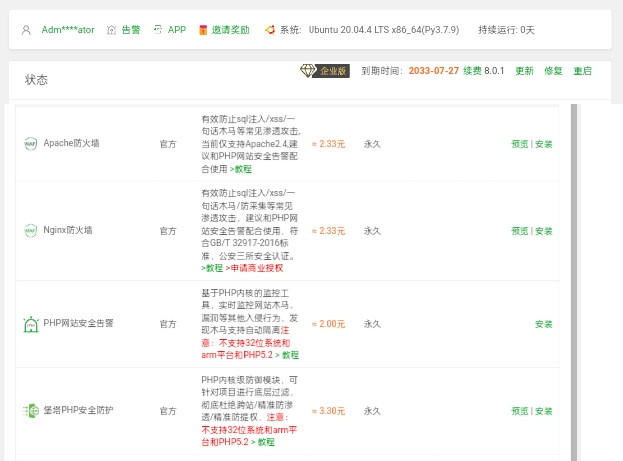
Task: Click the 告警 alarm icon
Action: (112, 30)
